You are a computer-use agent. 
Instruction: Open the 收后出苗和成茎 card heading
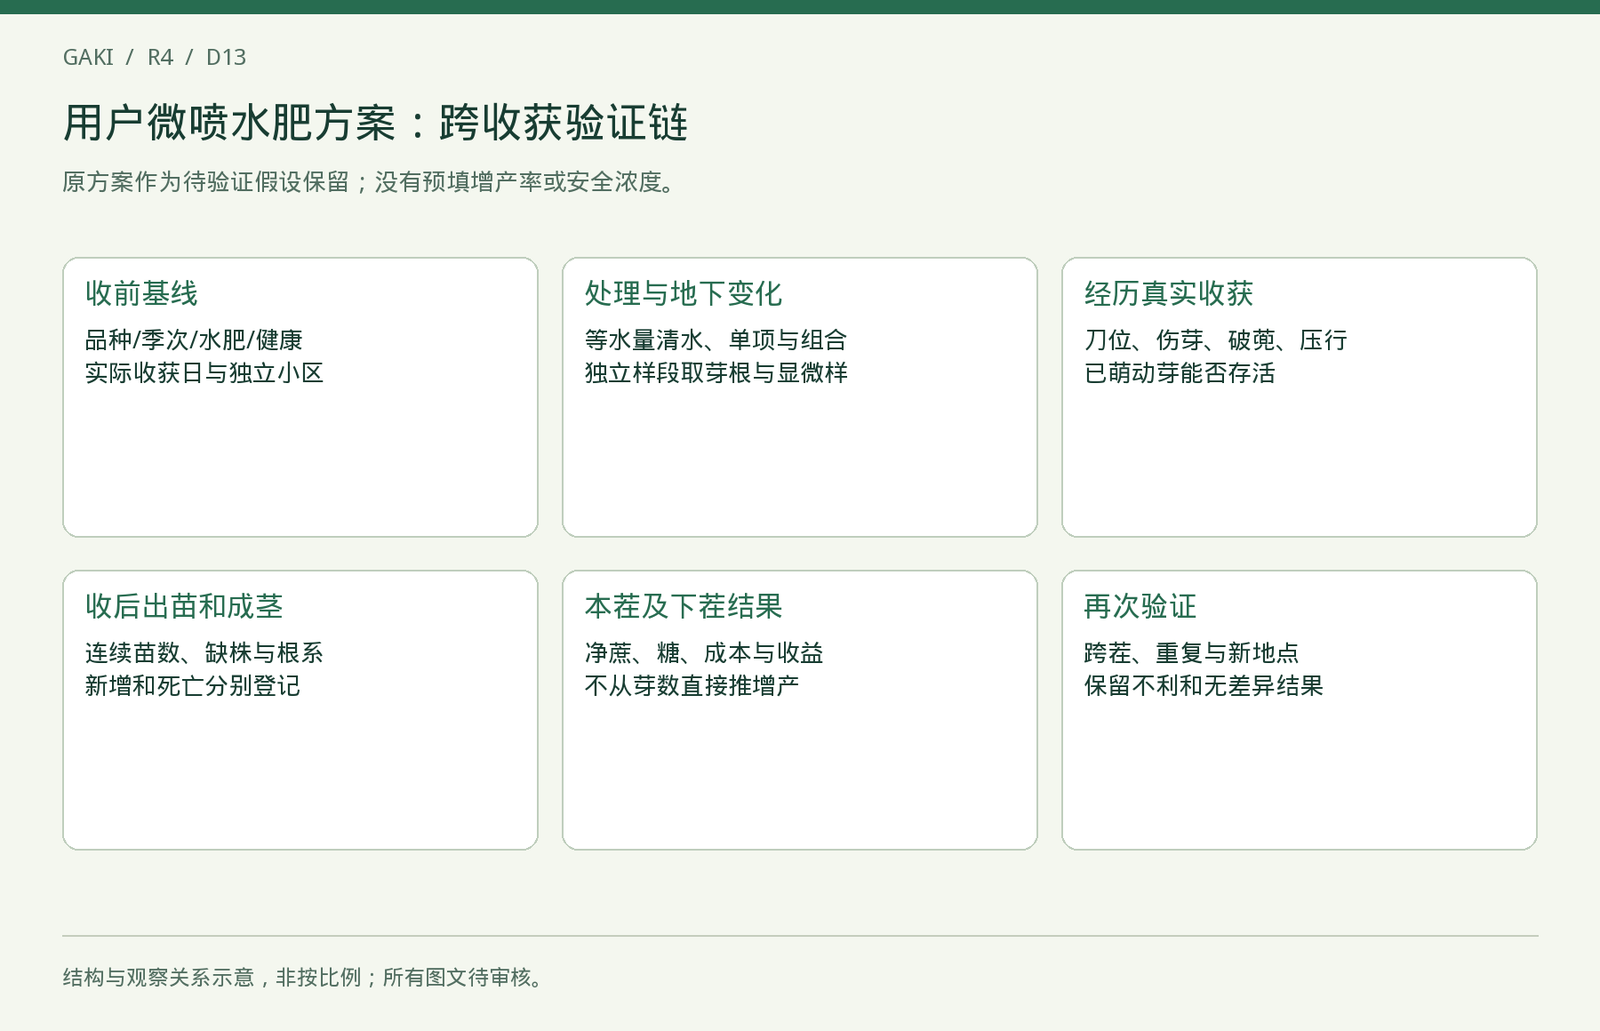tap(184, 606)
